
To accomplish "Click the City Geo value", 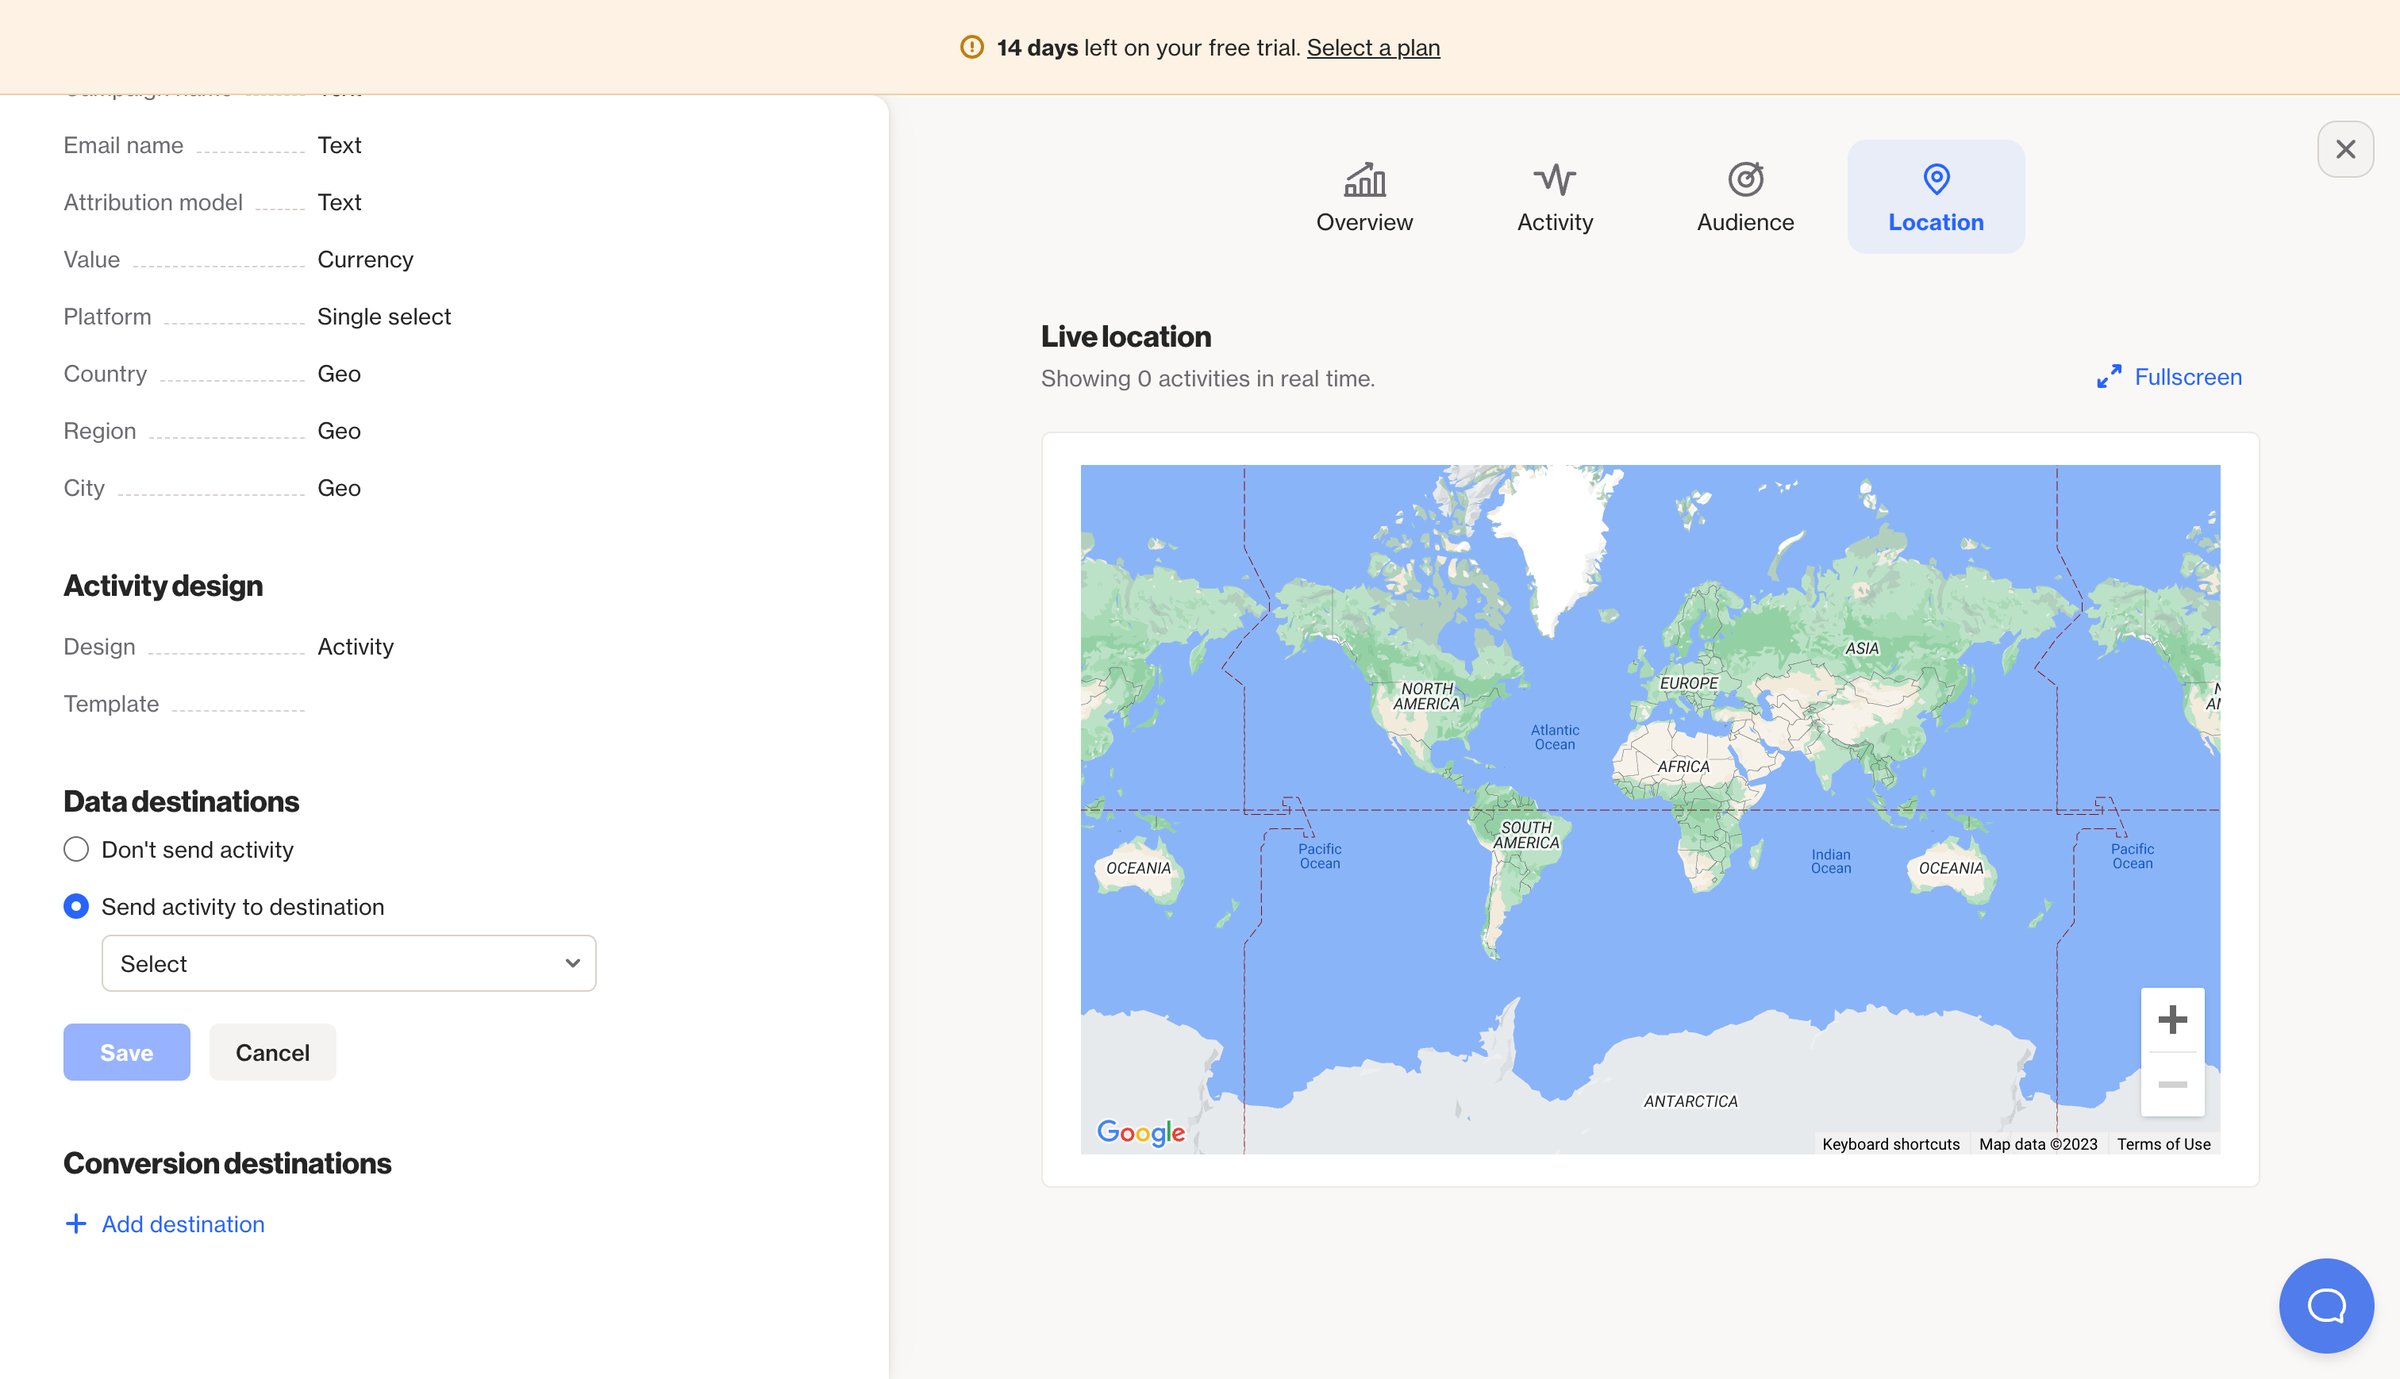I will pyautogui.click(x=339, y=488).
